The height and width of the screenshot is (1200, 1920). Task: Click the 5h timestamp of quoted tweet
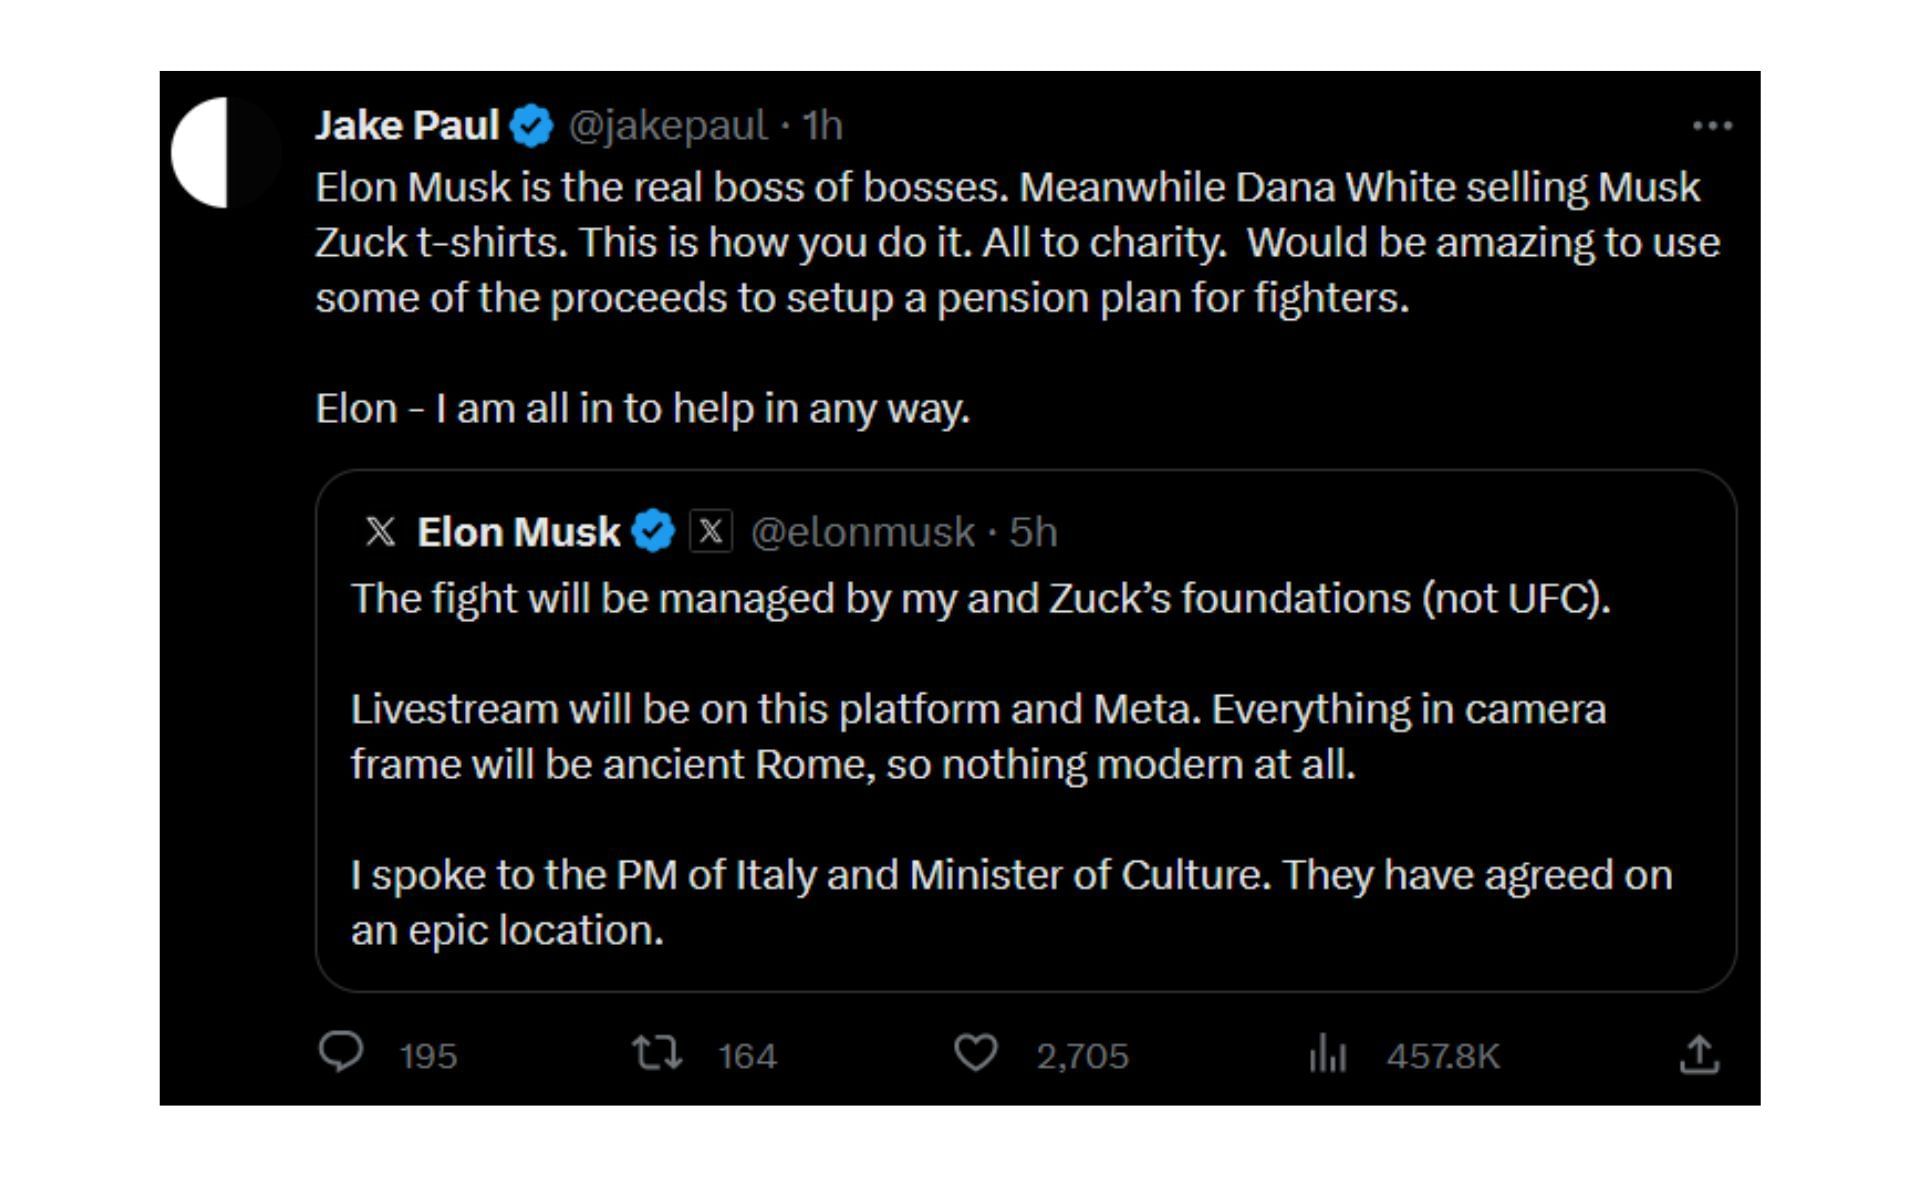tap(1033, 532)
